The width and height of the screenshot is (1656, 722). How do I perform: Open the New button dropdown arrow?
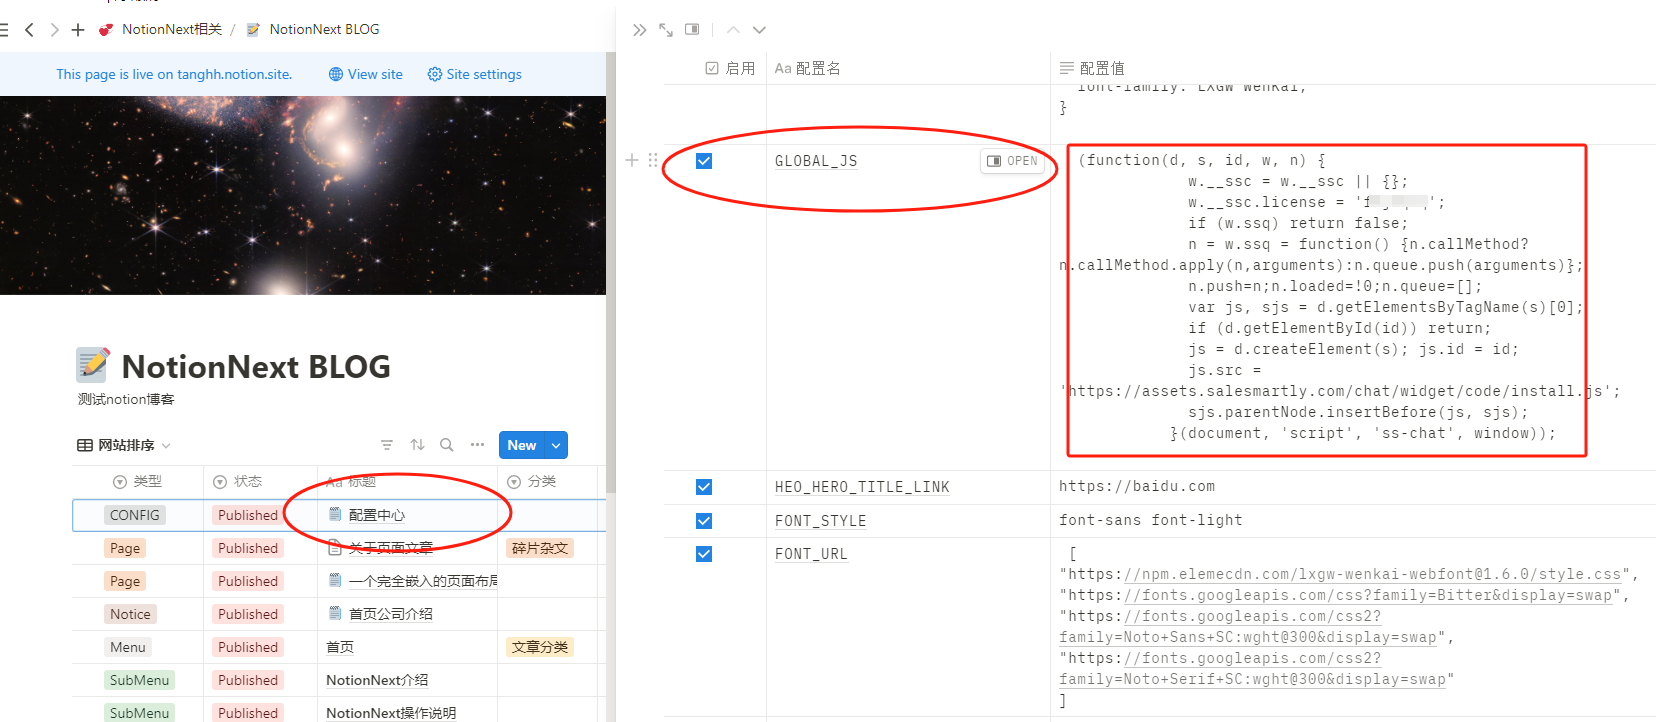[556, 445]
